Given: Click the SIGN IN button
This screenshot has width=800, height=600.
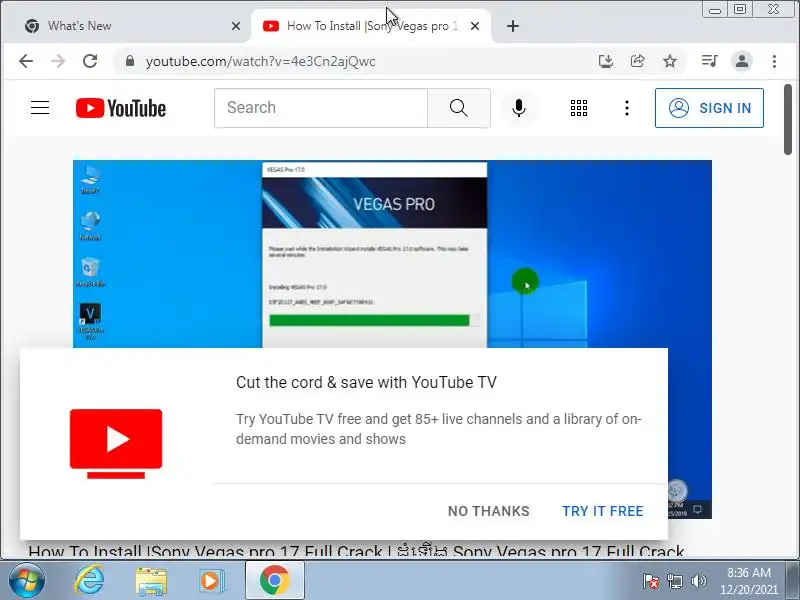Looking at the screenshot, I should tap(709, 108).
